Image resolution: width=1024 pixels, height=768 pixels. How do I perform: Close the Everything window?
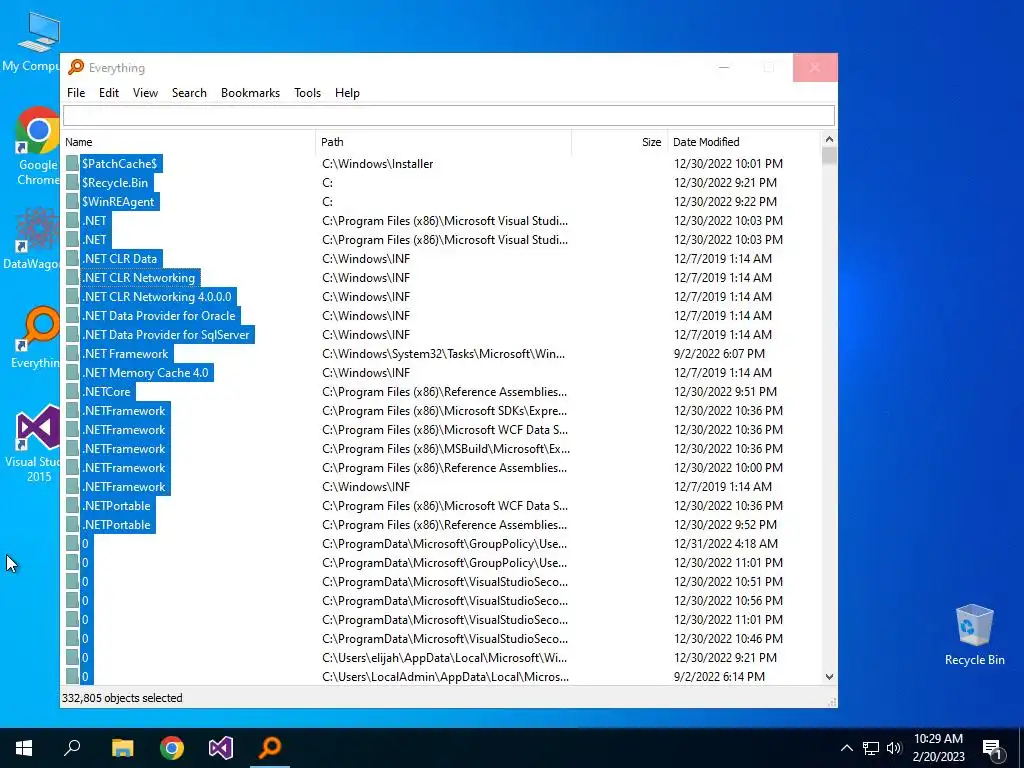pos(814,67)
